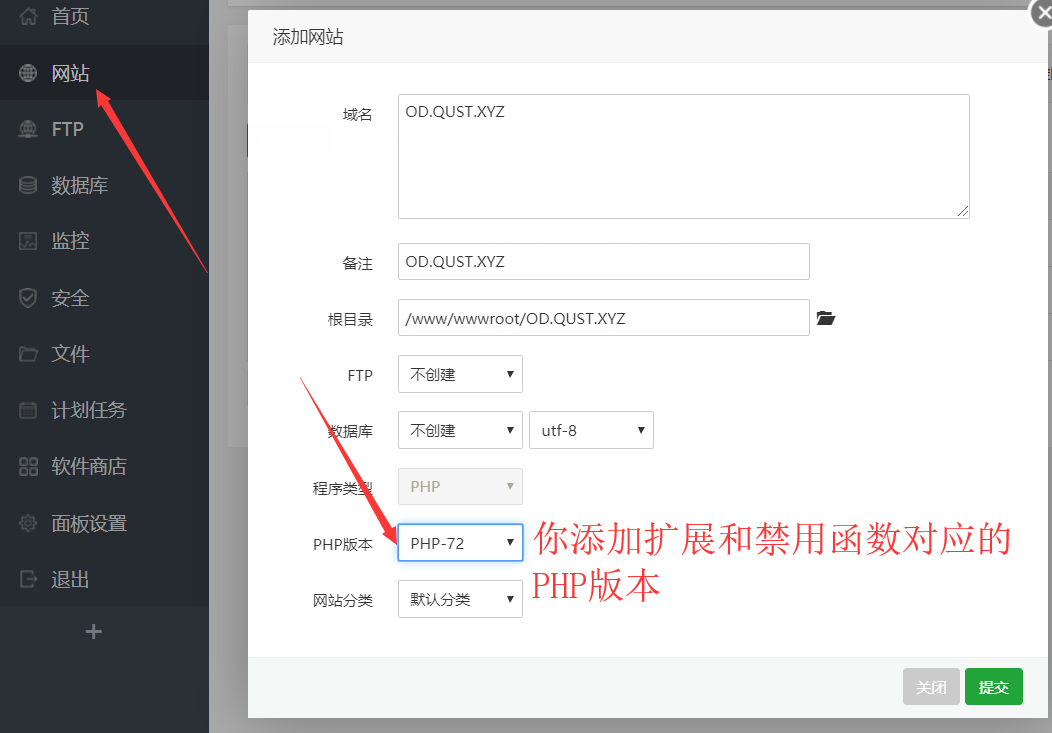Viewport: 1052px width, 733px height.
Task: Open the FTP creation dropdown
Action: [460, 374]
